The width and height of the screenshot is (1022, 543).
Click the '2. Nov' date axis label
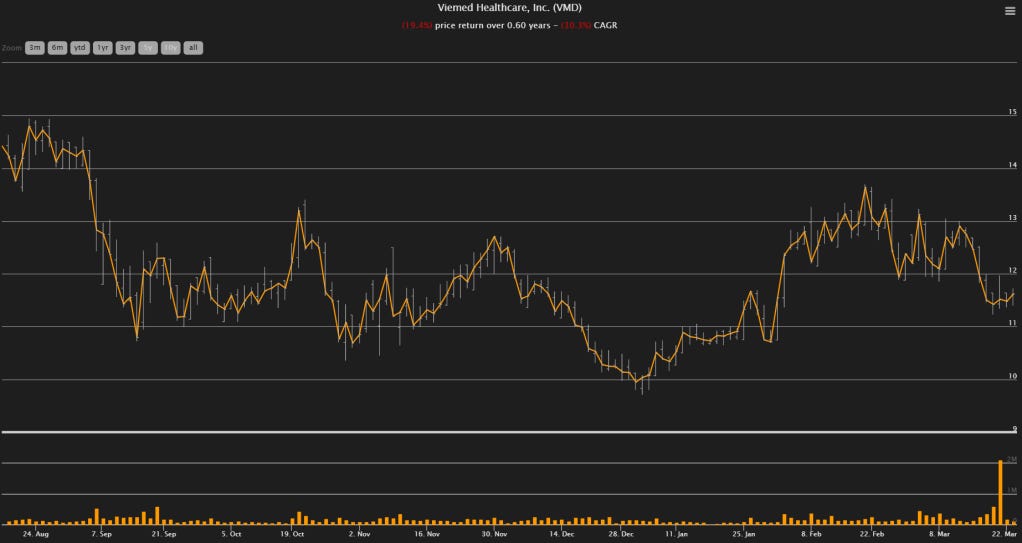pyautogui.click(x=359, y=534)
